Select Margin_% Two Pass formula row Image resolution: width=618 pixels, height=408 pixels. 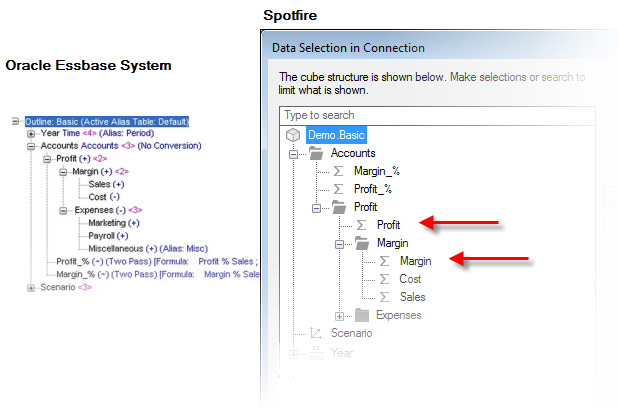click(158, 274)
